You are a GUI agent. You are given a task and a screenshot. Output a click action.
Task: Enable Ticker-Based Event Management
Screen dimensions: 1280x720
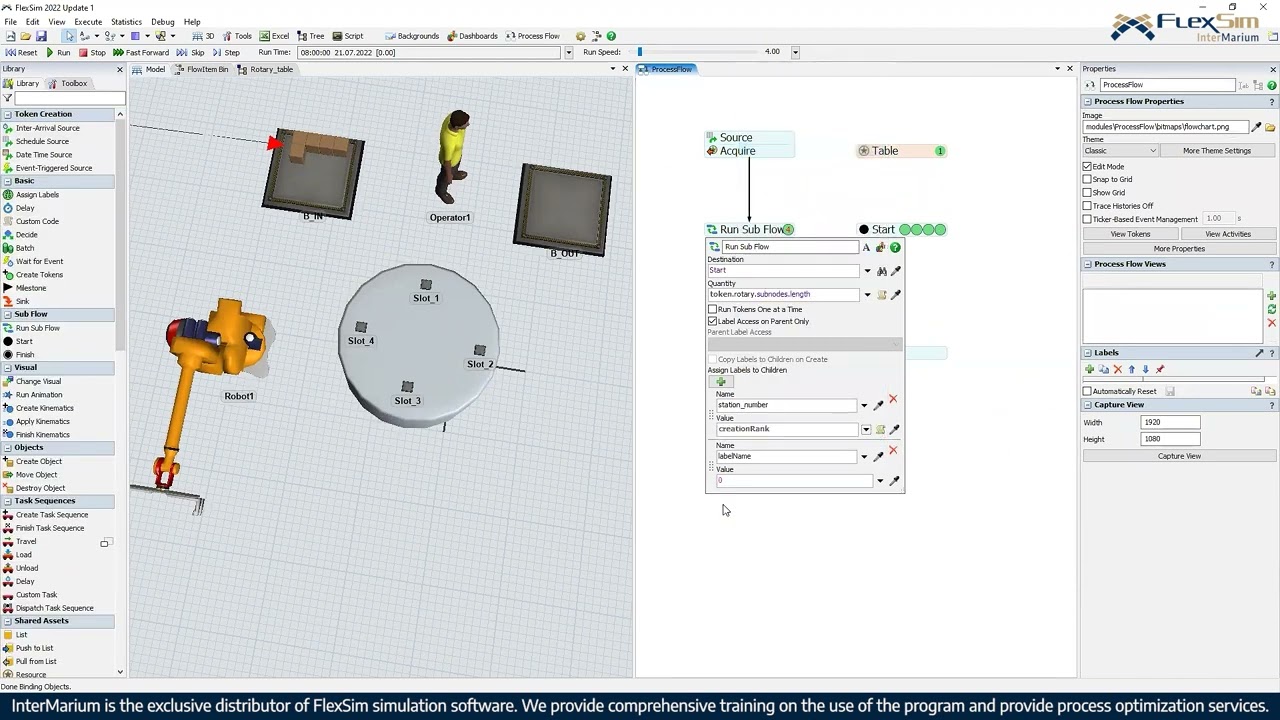point(1087,219)
